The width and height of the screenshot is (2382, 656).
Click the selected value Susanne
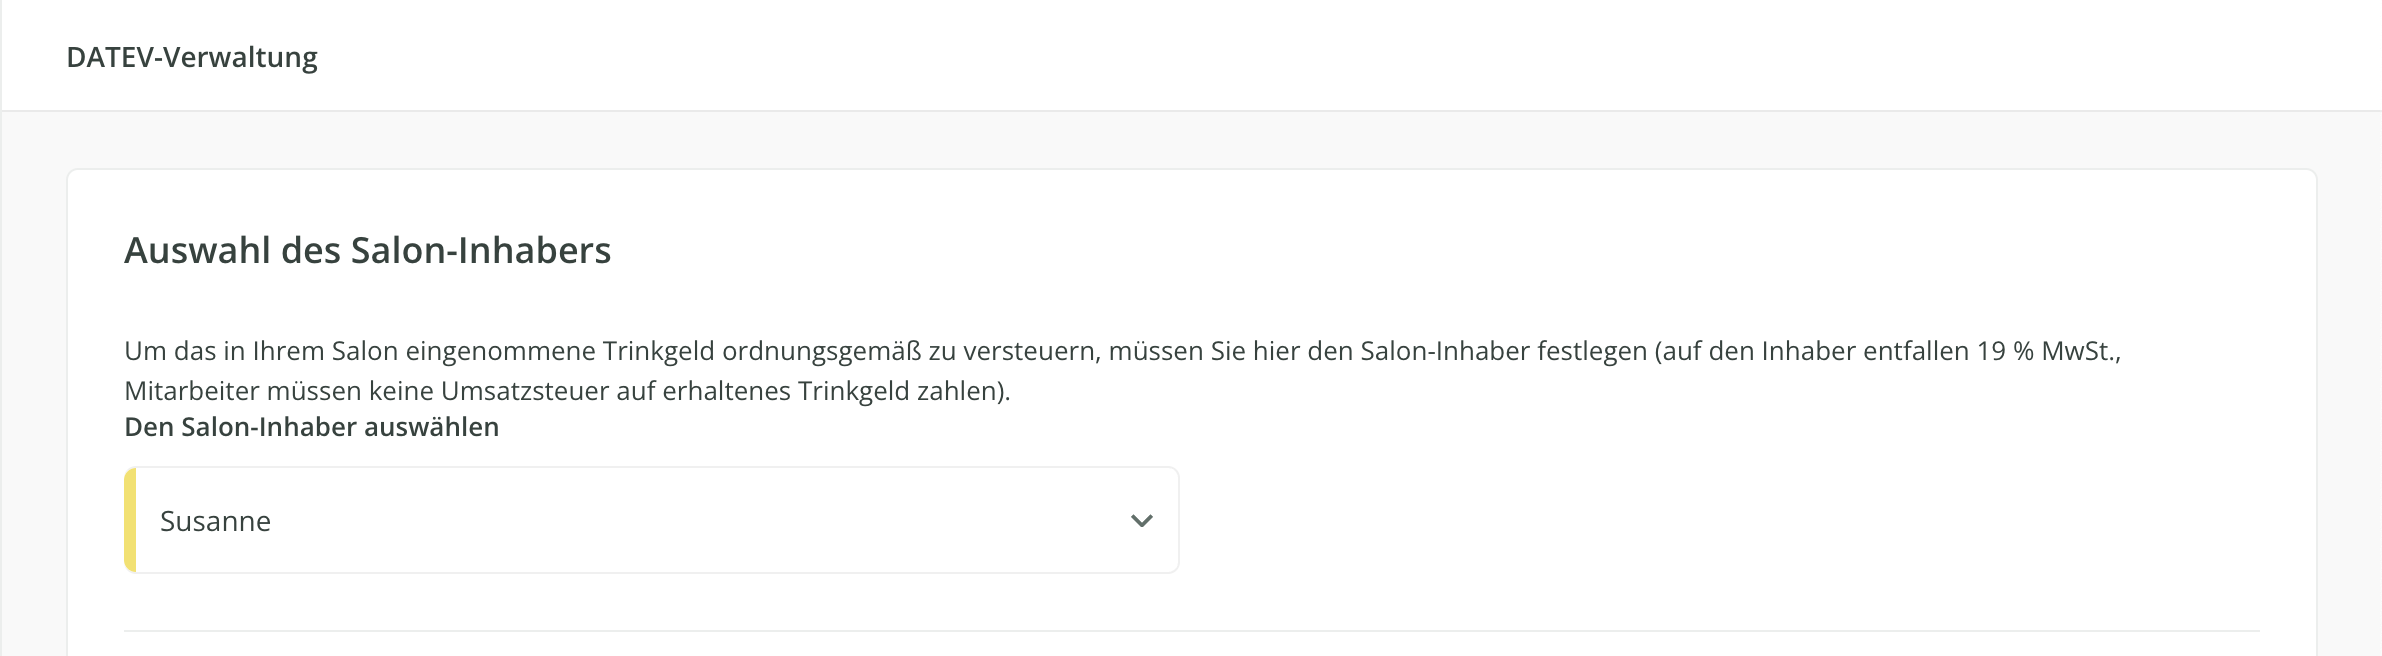[x=216, y=521]
